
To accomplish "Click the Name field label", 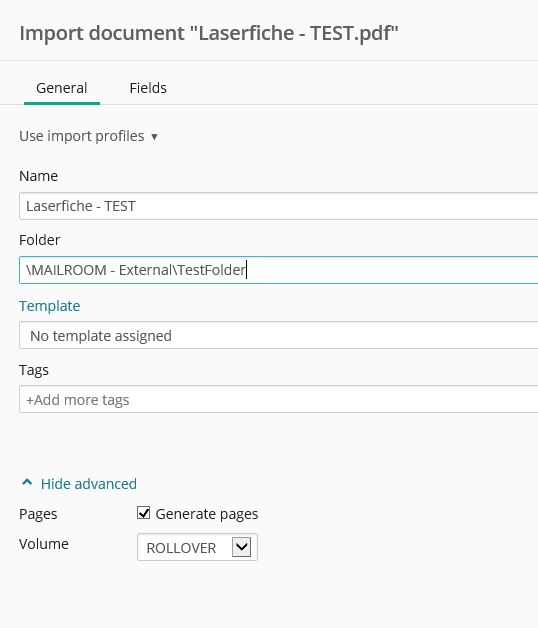I will click(38, 176).
